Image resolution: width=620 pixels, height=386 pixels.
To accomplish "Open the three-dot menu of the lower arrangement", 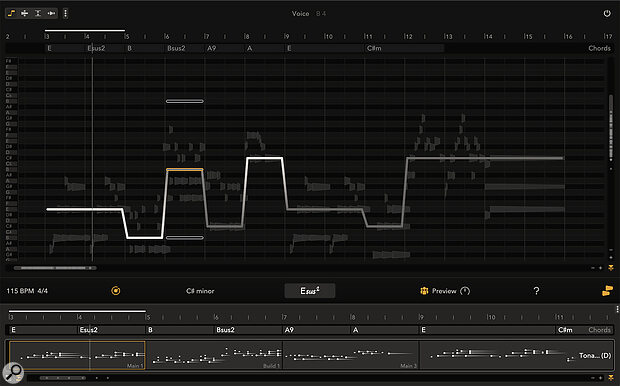I will click(617, 309).
